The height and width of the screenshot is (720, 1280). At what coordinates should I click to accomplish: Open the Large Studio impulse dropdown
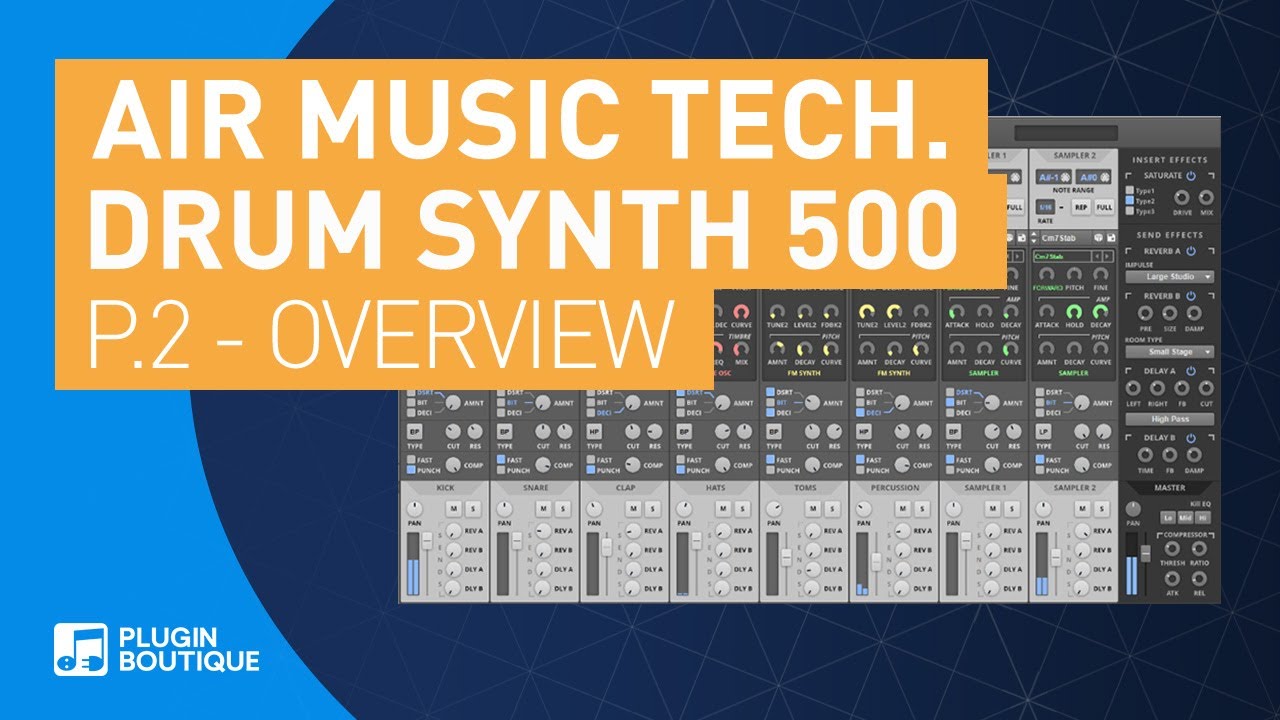coord(1170,277)
